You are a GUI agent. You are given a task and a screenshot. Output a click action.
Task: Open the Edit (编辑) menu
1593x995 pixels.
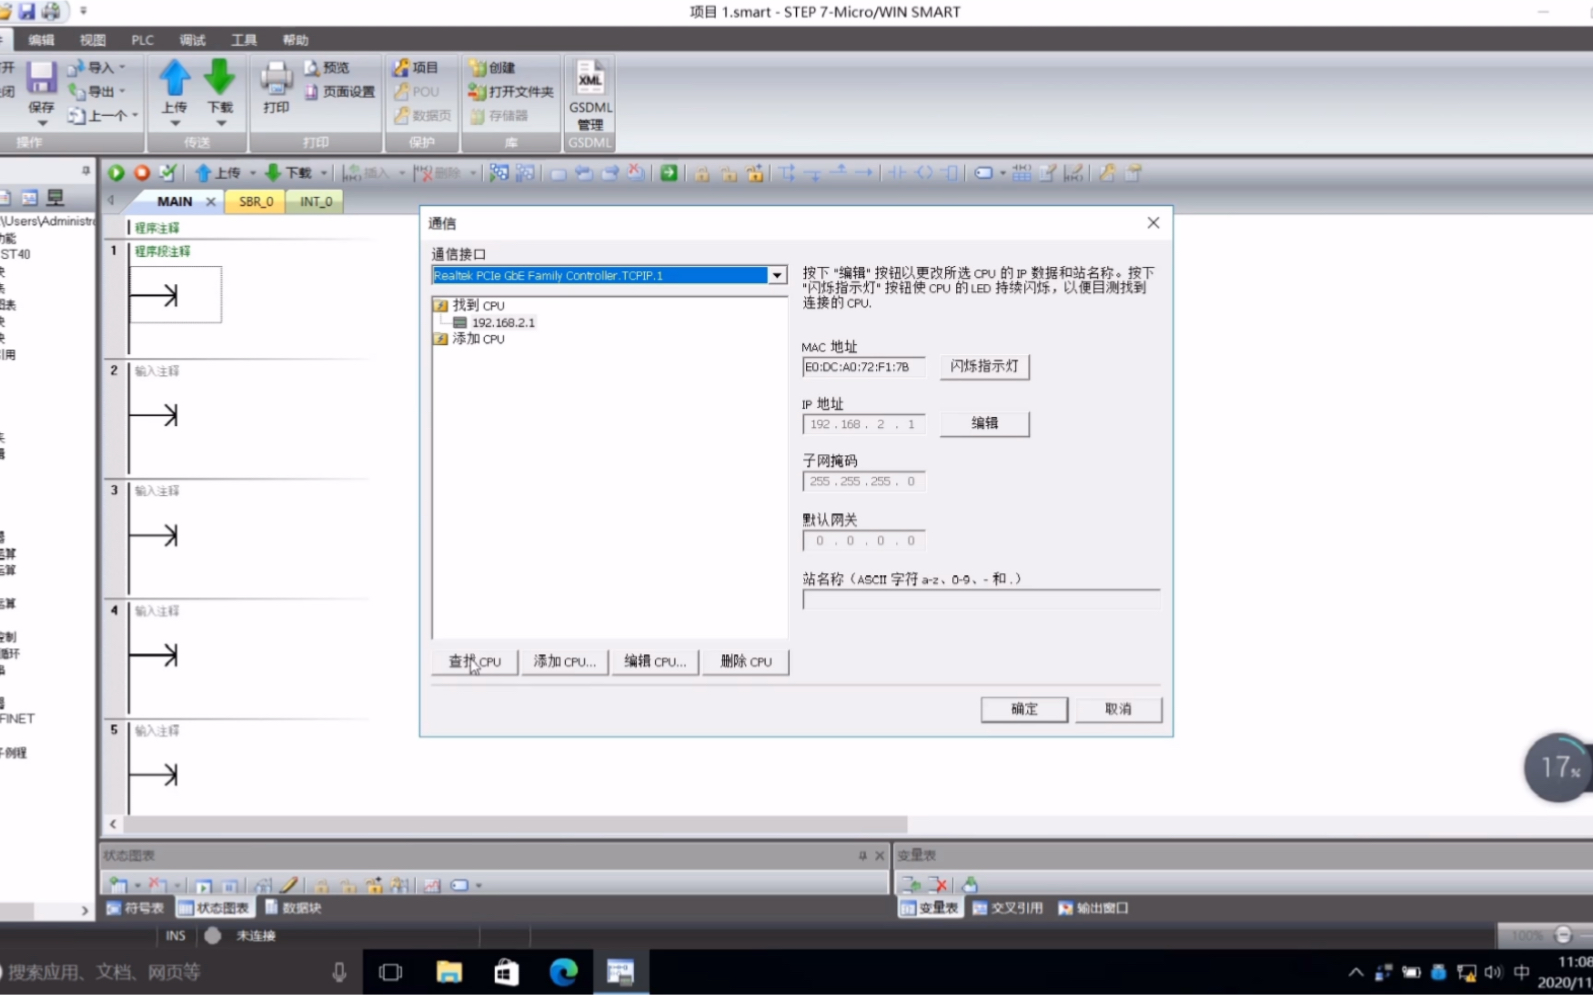41,40
